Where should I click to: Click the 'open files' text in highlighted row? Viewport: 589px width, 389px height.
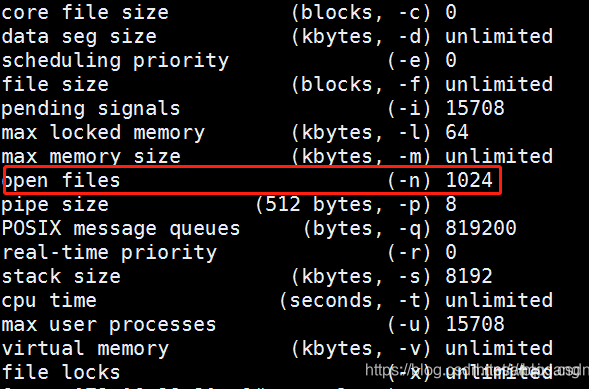61,181
